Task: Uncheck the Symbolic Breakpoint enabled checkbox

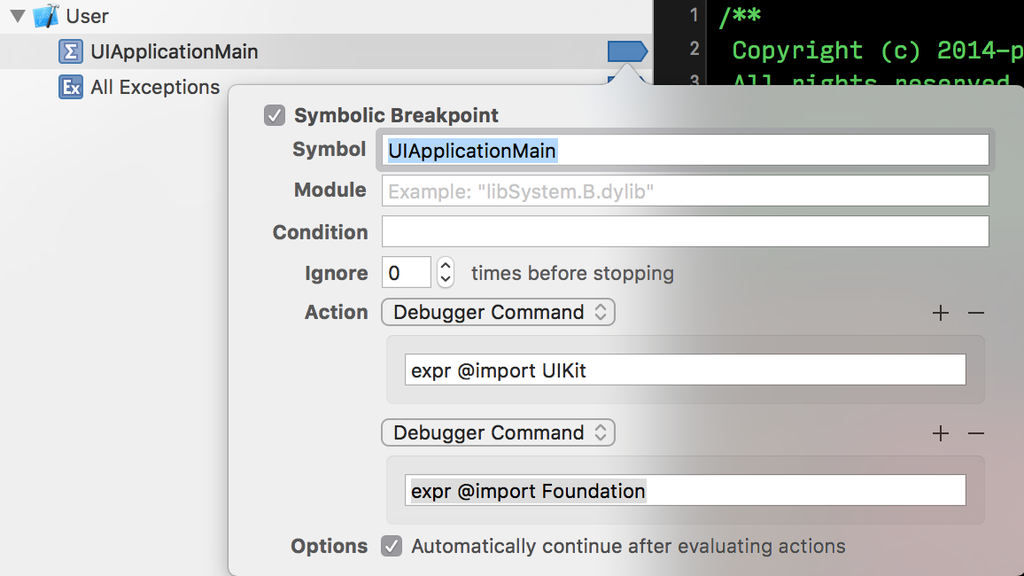Action: [x=275, y=116]
